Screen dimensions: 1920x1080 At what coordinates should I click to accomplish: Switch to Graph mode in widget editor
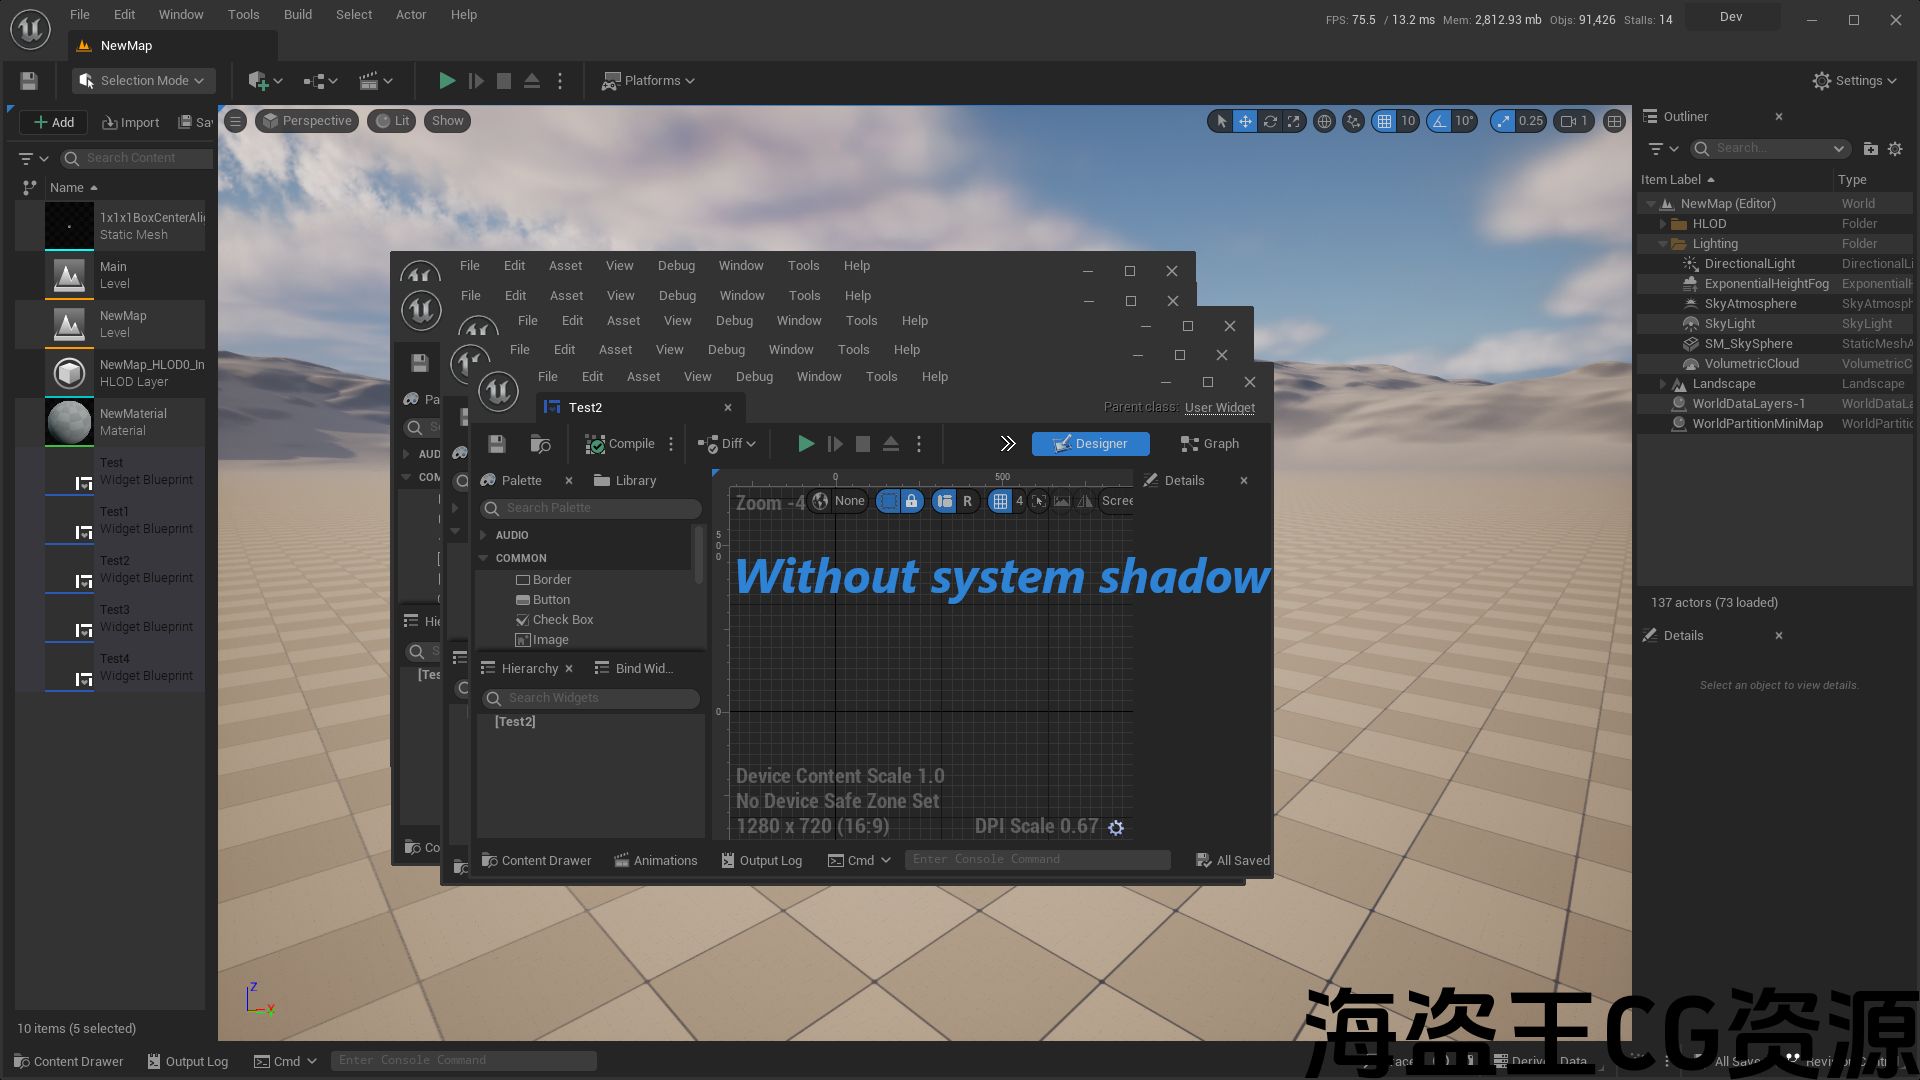tap(1209, 444)
